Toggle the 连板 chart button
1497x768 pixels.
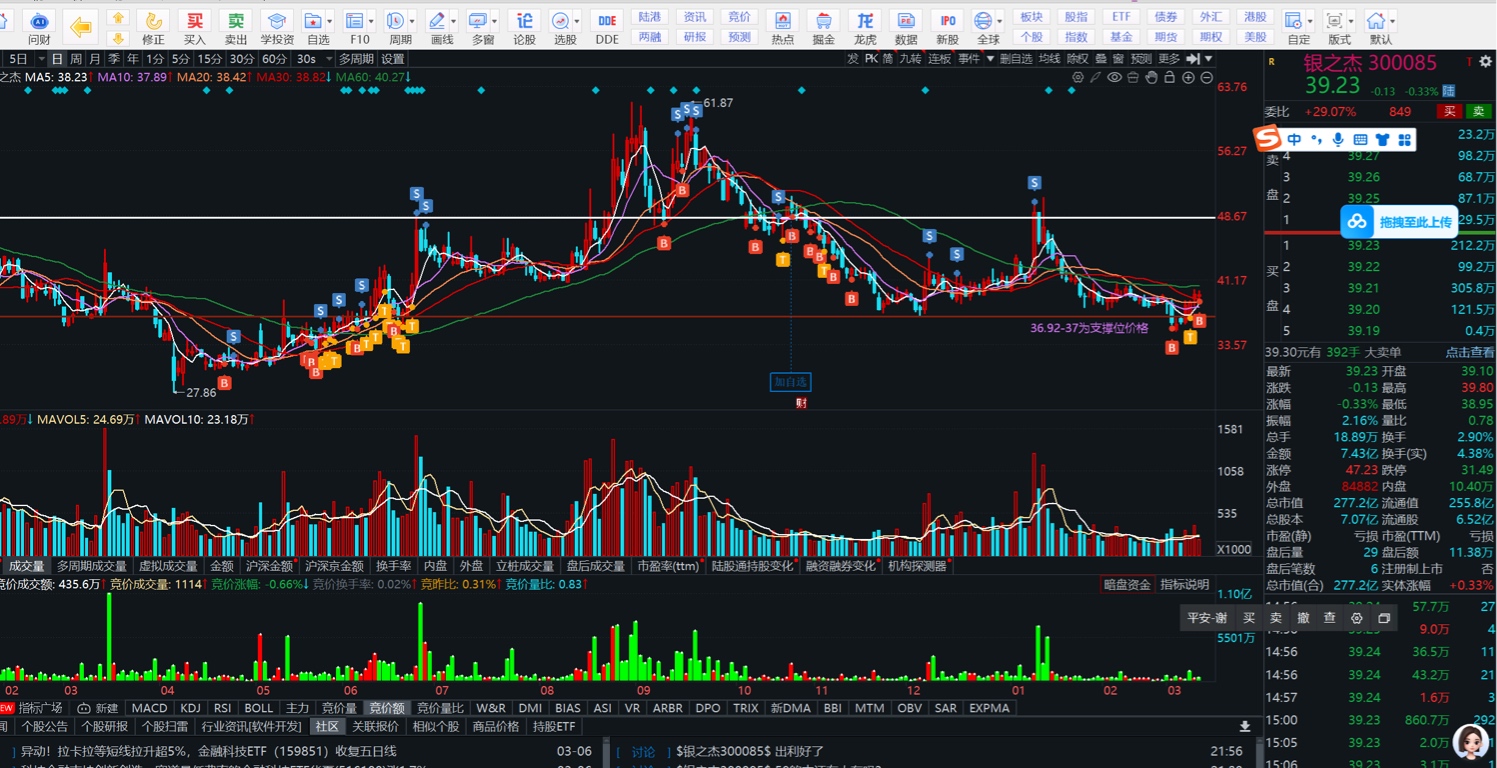940,59
